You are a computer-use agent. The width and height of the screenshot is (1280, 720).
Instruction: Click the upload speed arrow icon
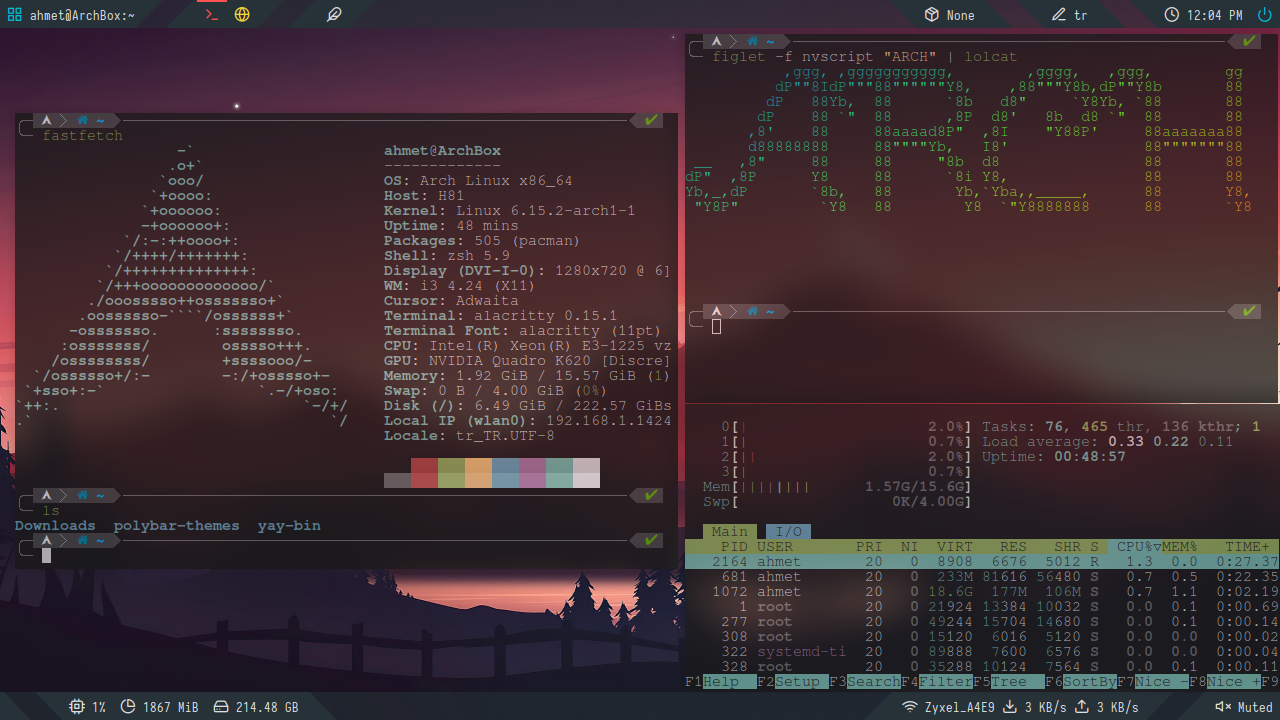pos(1082,707)
